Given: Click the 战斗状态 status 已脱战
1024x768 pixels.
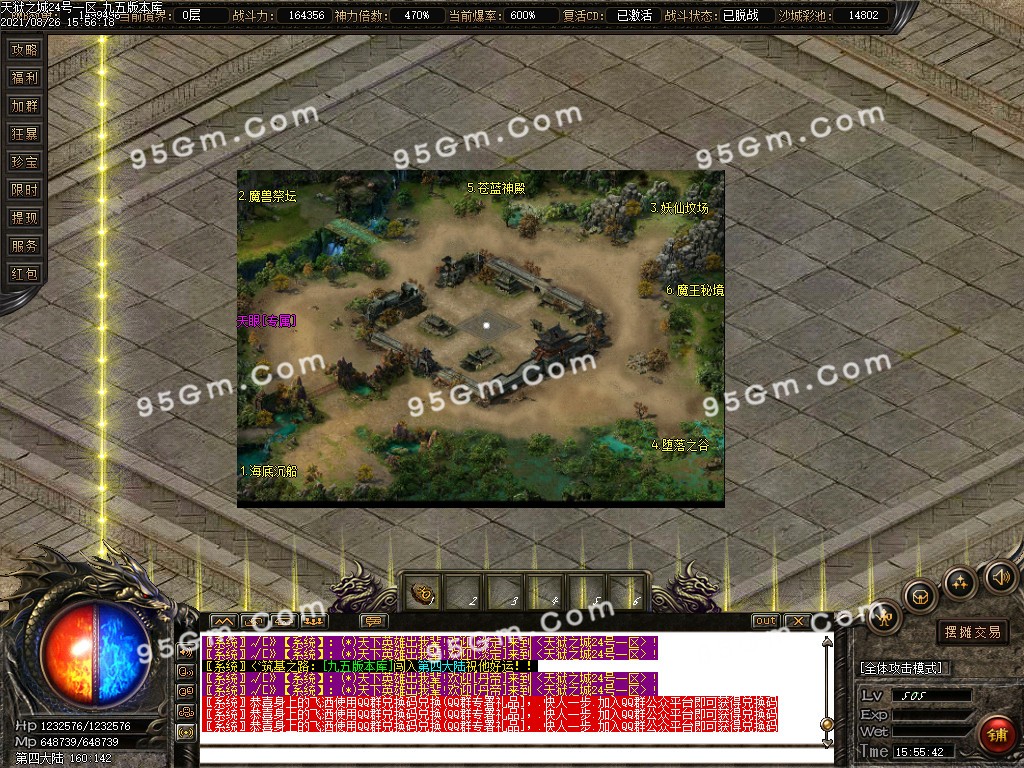Looking at the screenshot, I should [741, 15].
